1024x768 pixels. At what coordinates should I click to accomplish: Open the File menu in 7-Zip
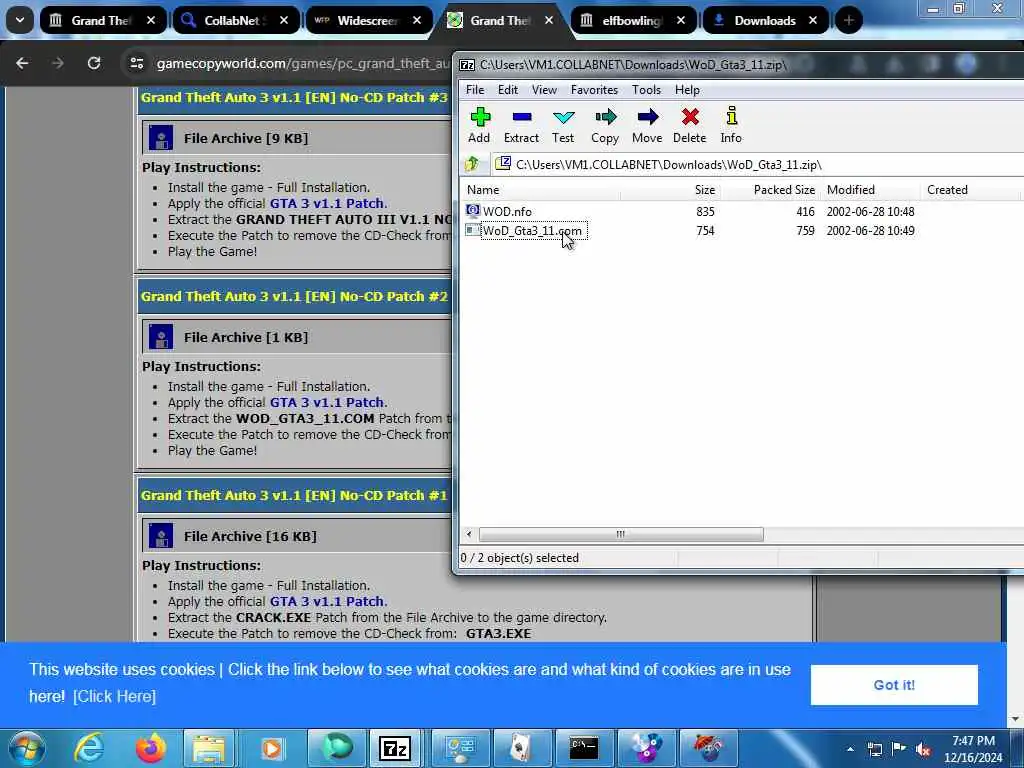pos(475,89)
